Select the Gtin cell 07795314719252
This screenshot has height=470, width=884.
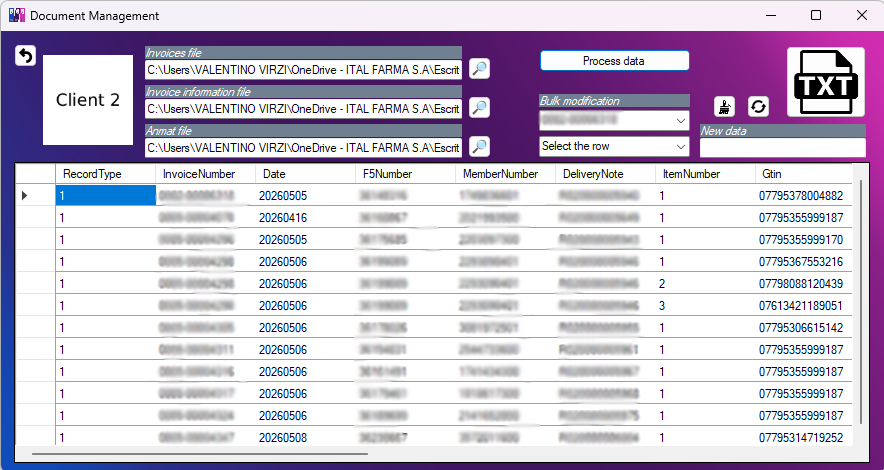click(x=803, y=437)
